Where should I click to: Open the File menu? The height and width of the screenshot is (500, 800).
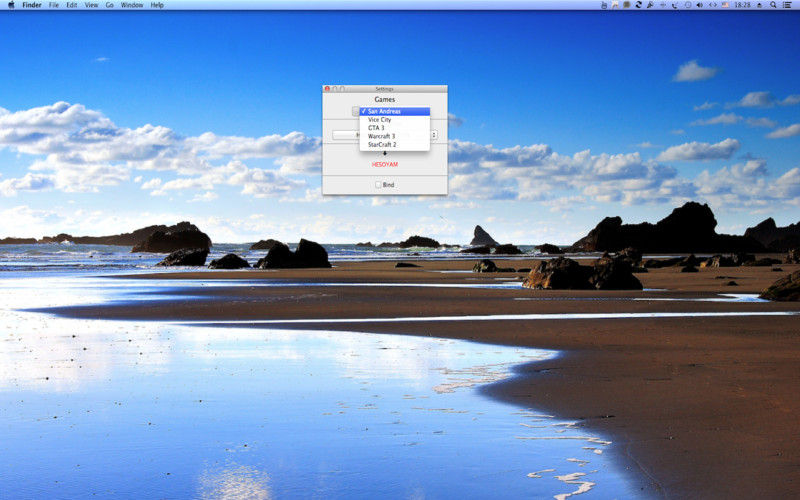click(54, 5)
